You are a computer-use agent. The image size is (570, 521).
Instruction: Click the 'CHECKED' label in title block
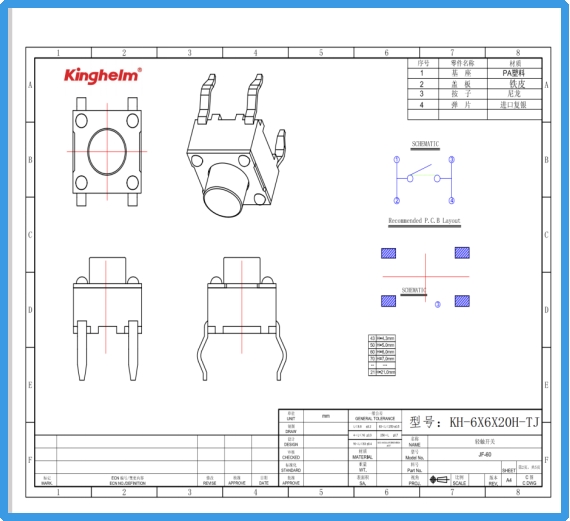291,457
